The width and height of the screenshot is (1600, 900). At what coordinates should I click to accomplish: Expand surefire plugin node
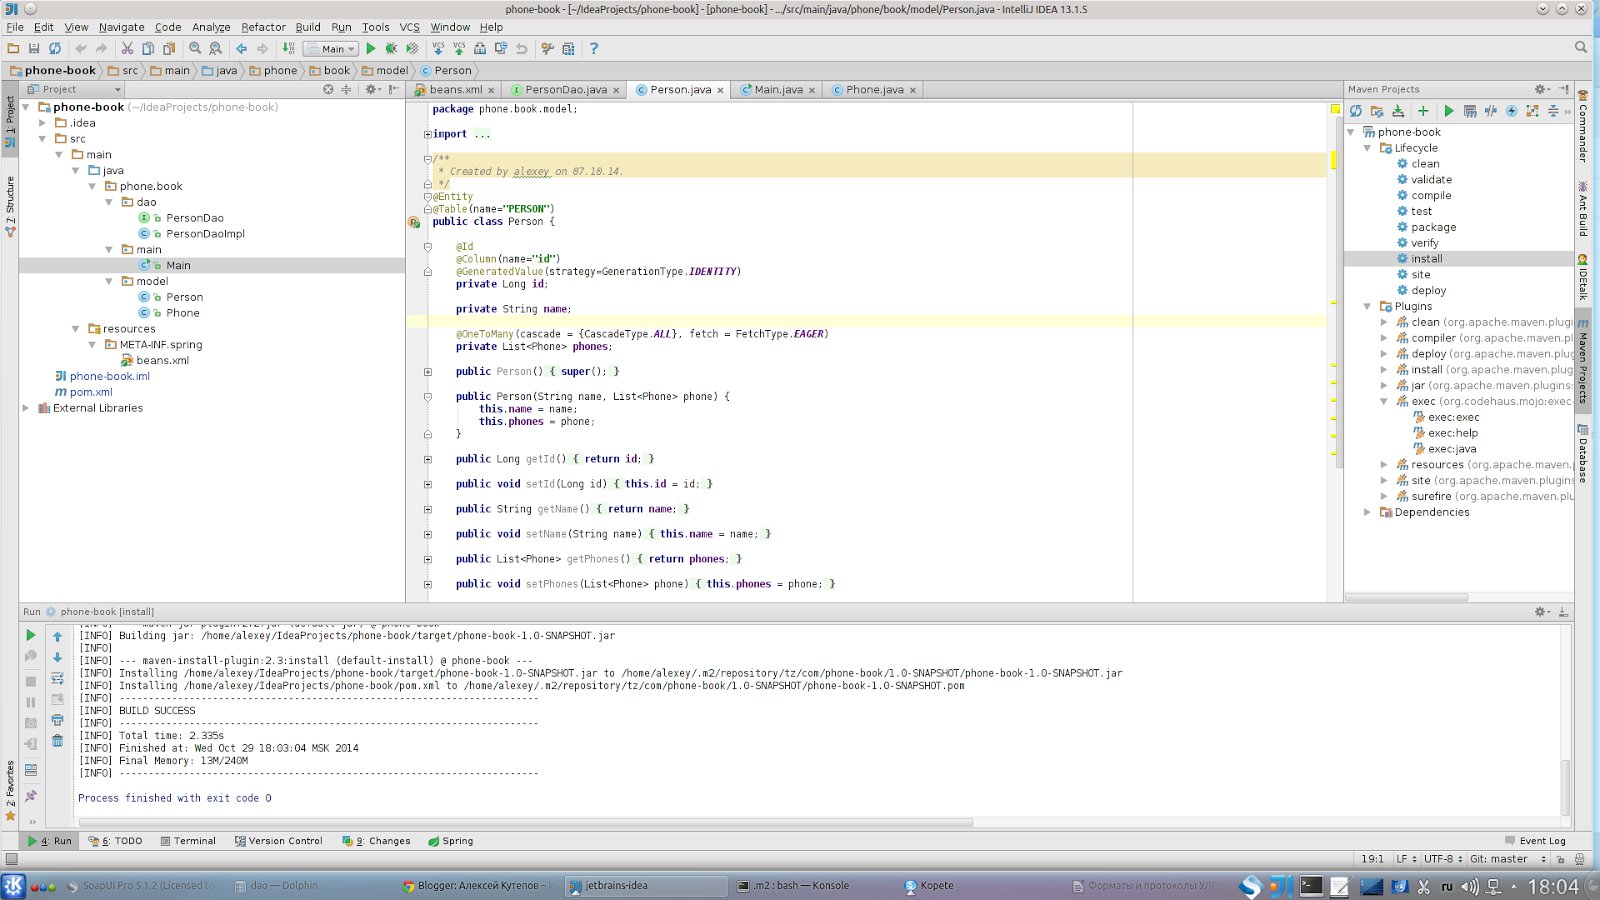(x=1384, y=496)
